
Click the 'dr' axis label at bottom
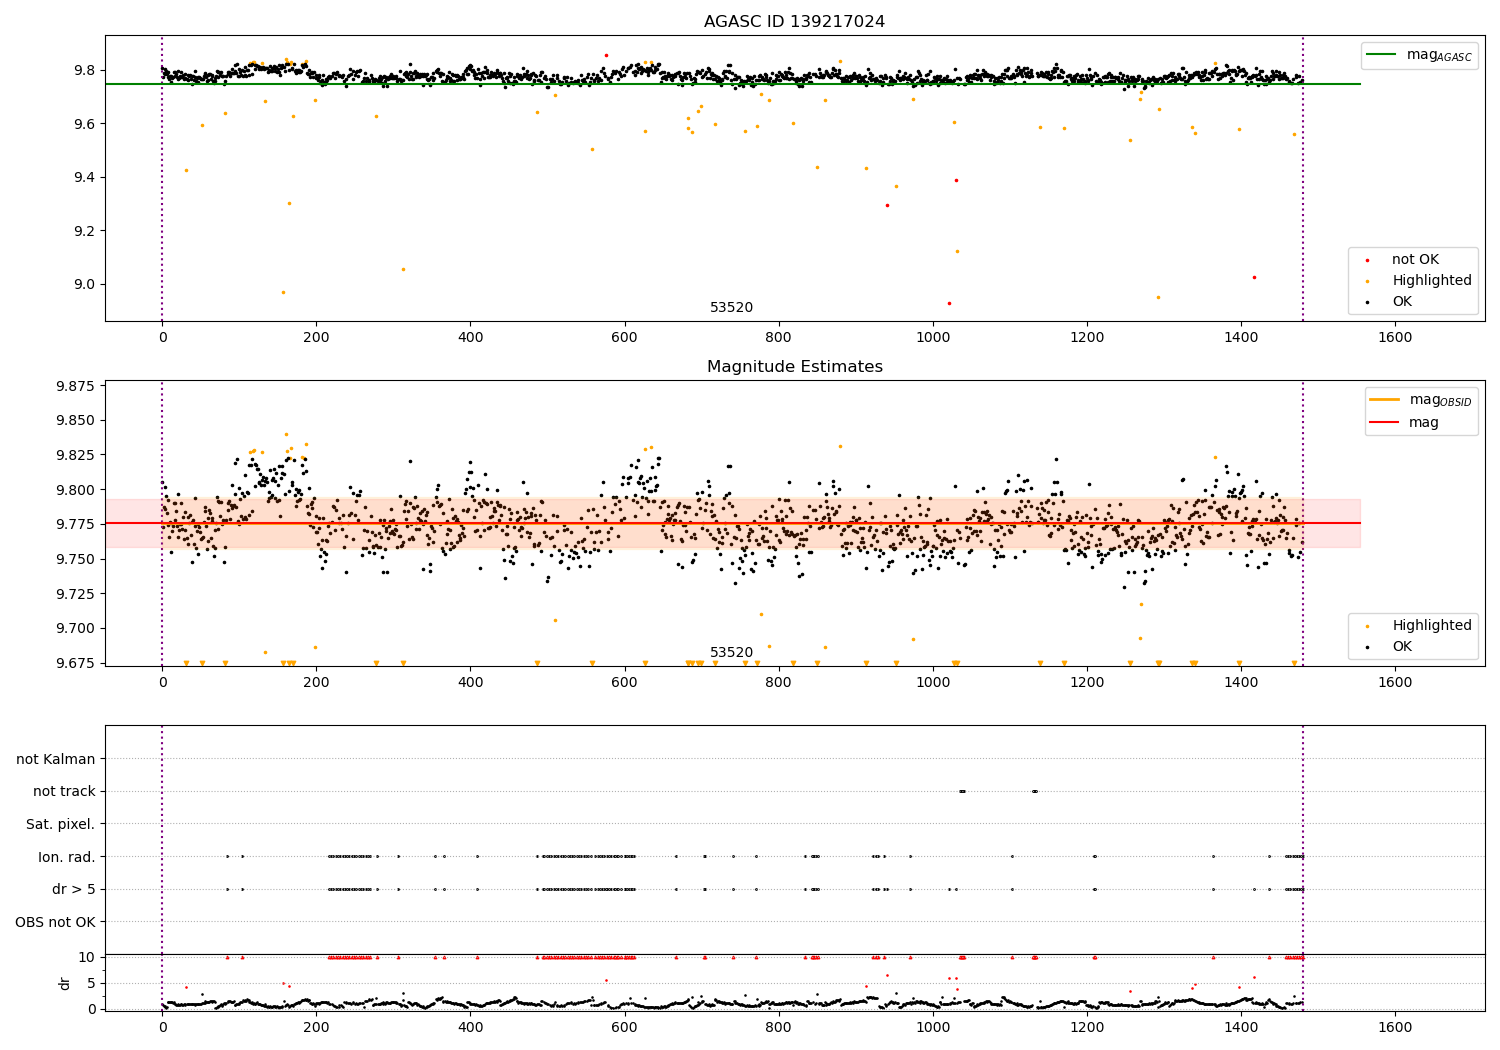pos(65,983)
